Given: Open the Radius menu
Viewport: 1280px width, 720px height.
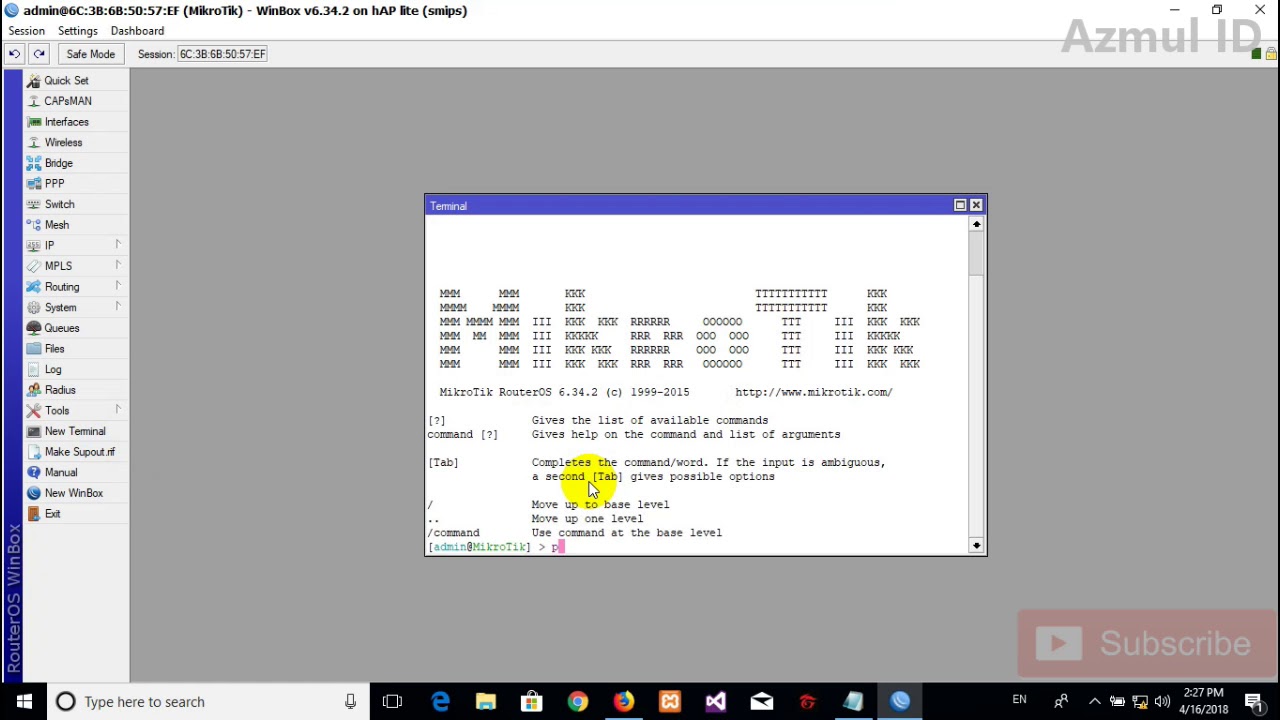Looking at the screenshot, I should [x=60, y=390].
